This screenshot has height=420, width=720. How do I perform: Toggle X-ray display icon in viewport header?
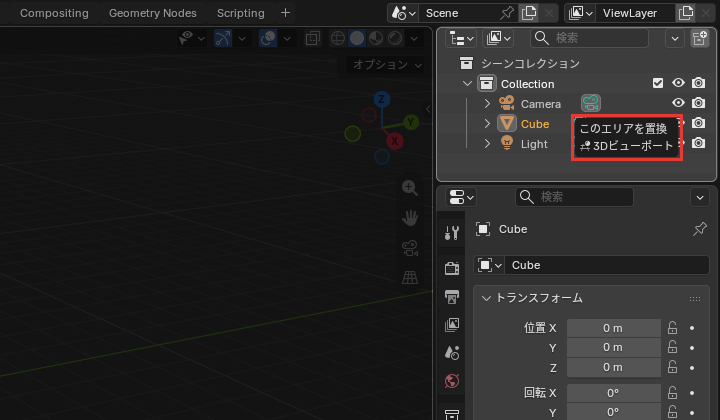313,38
